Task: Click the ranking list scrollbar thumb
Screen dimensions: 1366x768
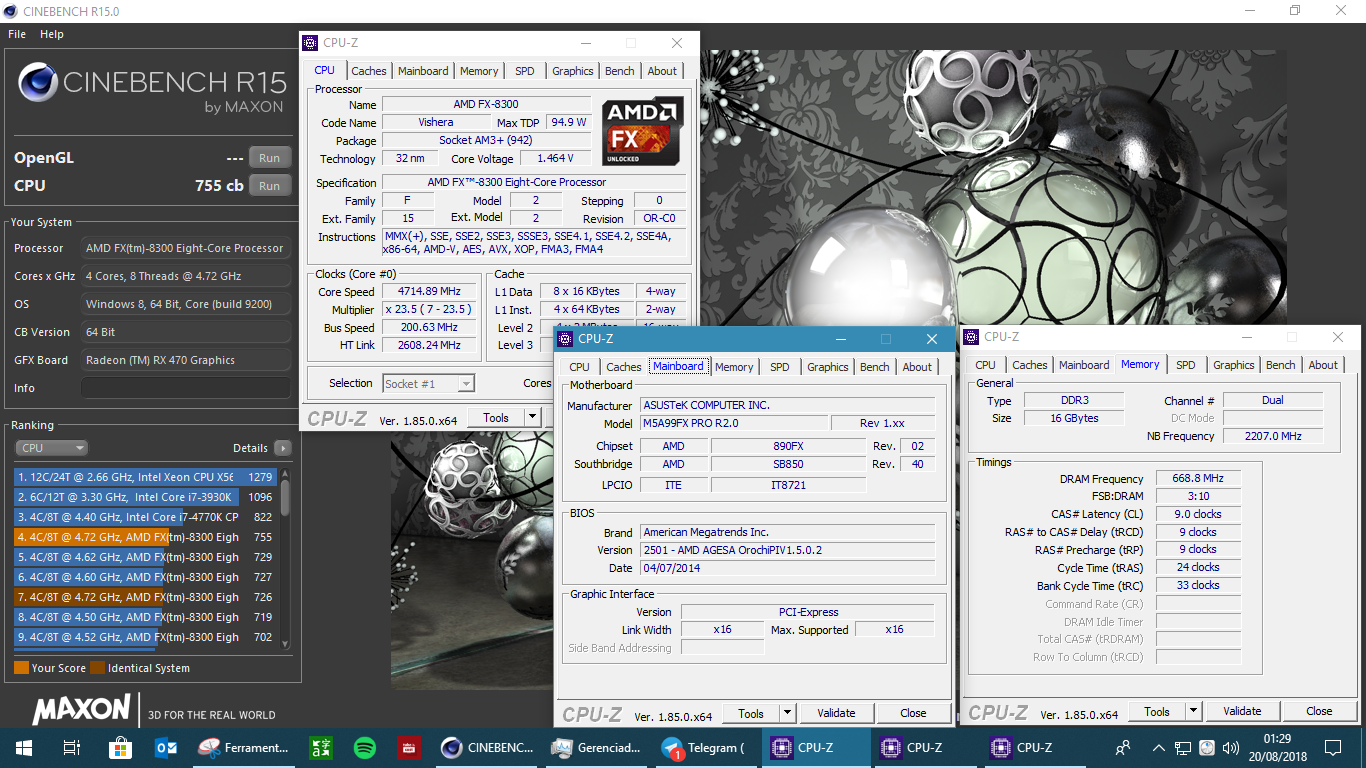Action: (285, 497)
